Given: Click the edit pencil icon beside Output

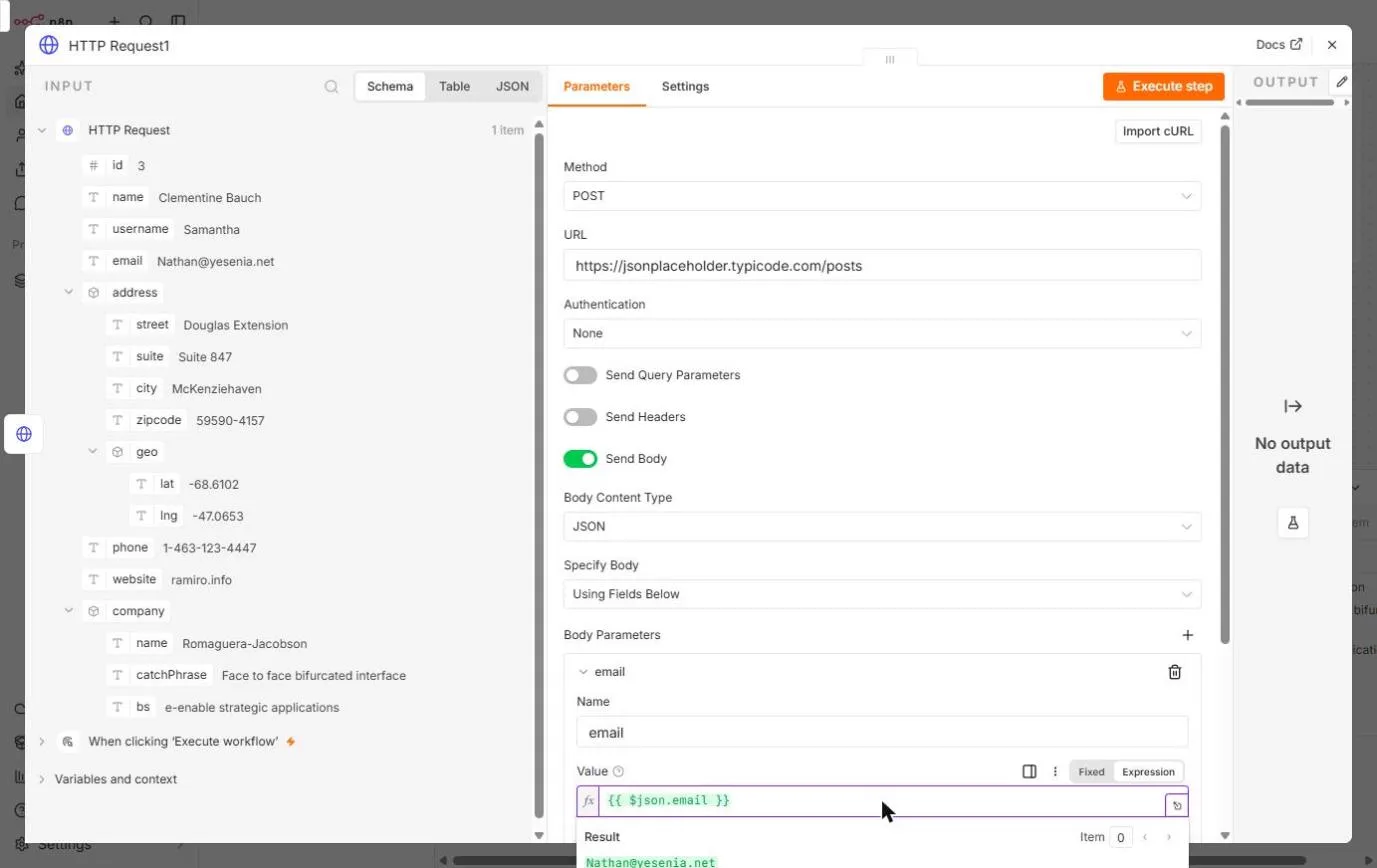Looking at the screenshot, I should (1342, 82).
